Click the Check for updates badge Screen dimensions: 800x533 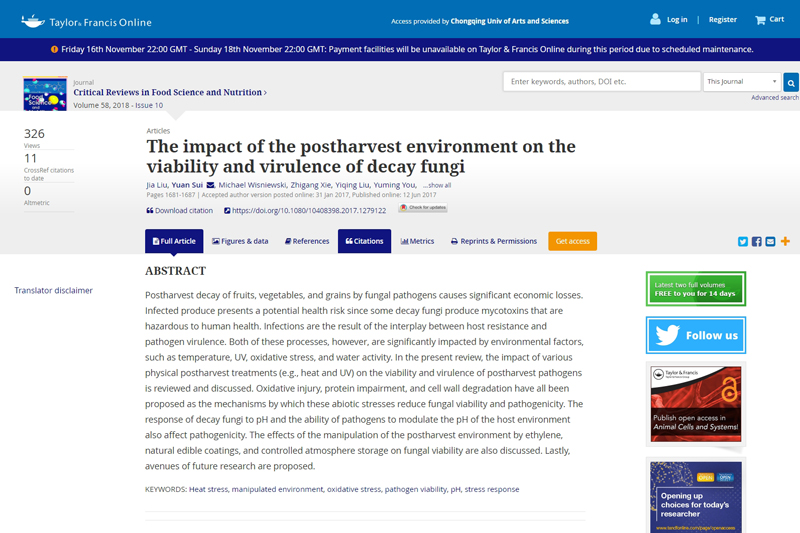pyautogui.click(x=423, y=208)
